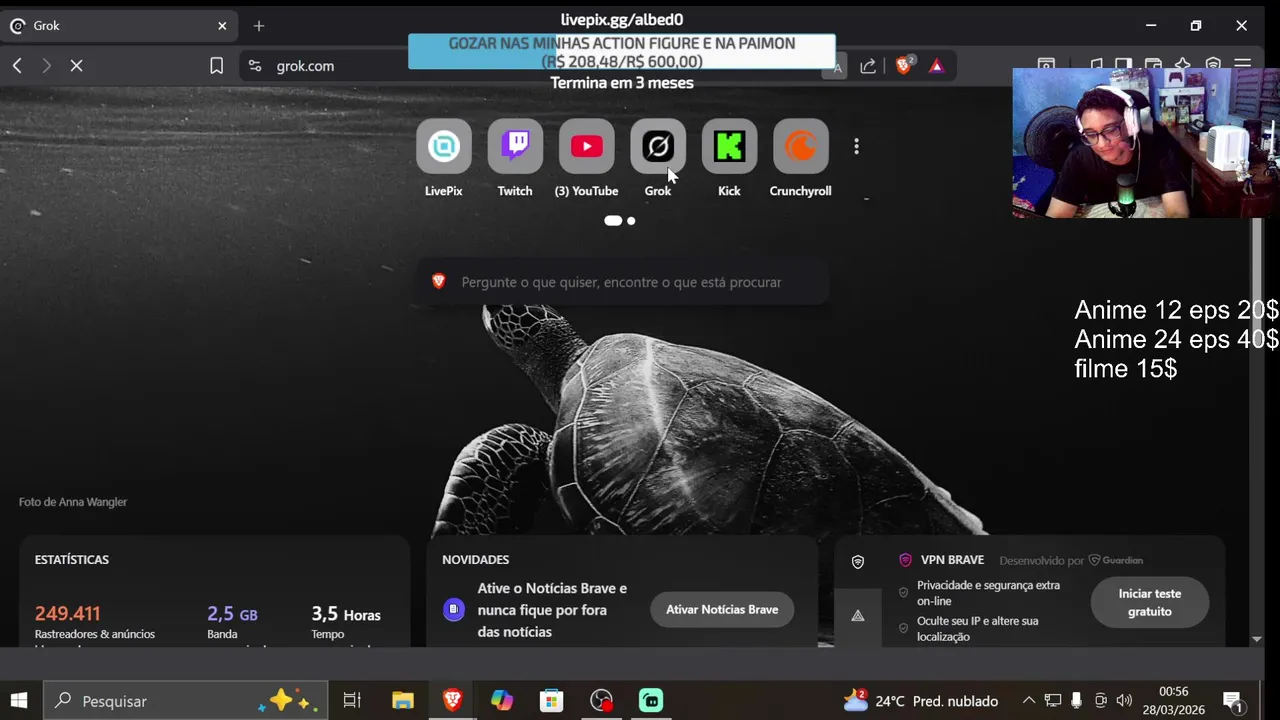Click the Pesquisar taskbar search box
1280x720 pixels.
coord(186,701)
